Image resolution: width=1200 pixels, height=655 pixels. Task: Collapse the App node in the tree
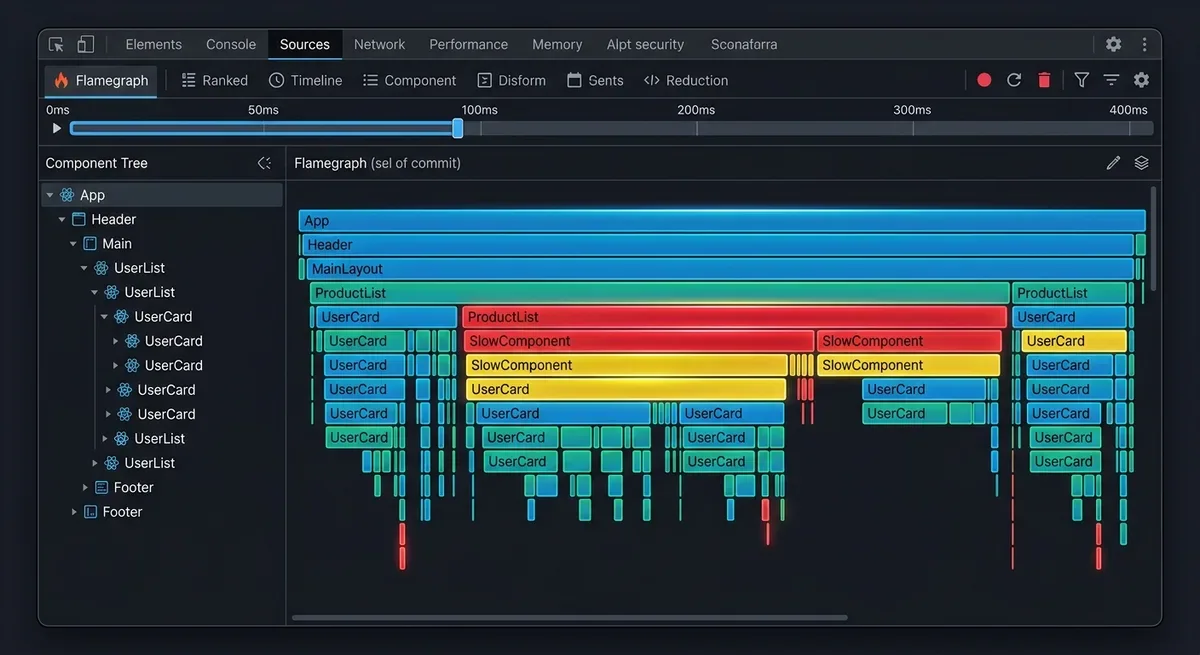50,195
